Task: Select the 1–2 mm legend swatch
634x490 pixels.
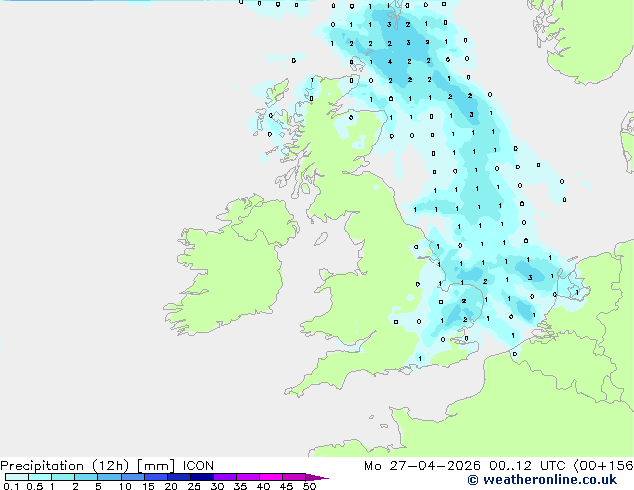Action: 63,477
